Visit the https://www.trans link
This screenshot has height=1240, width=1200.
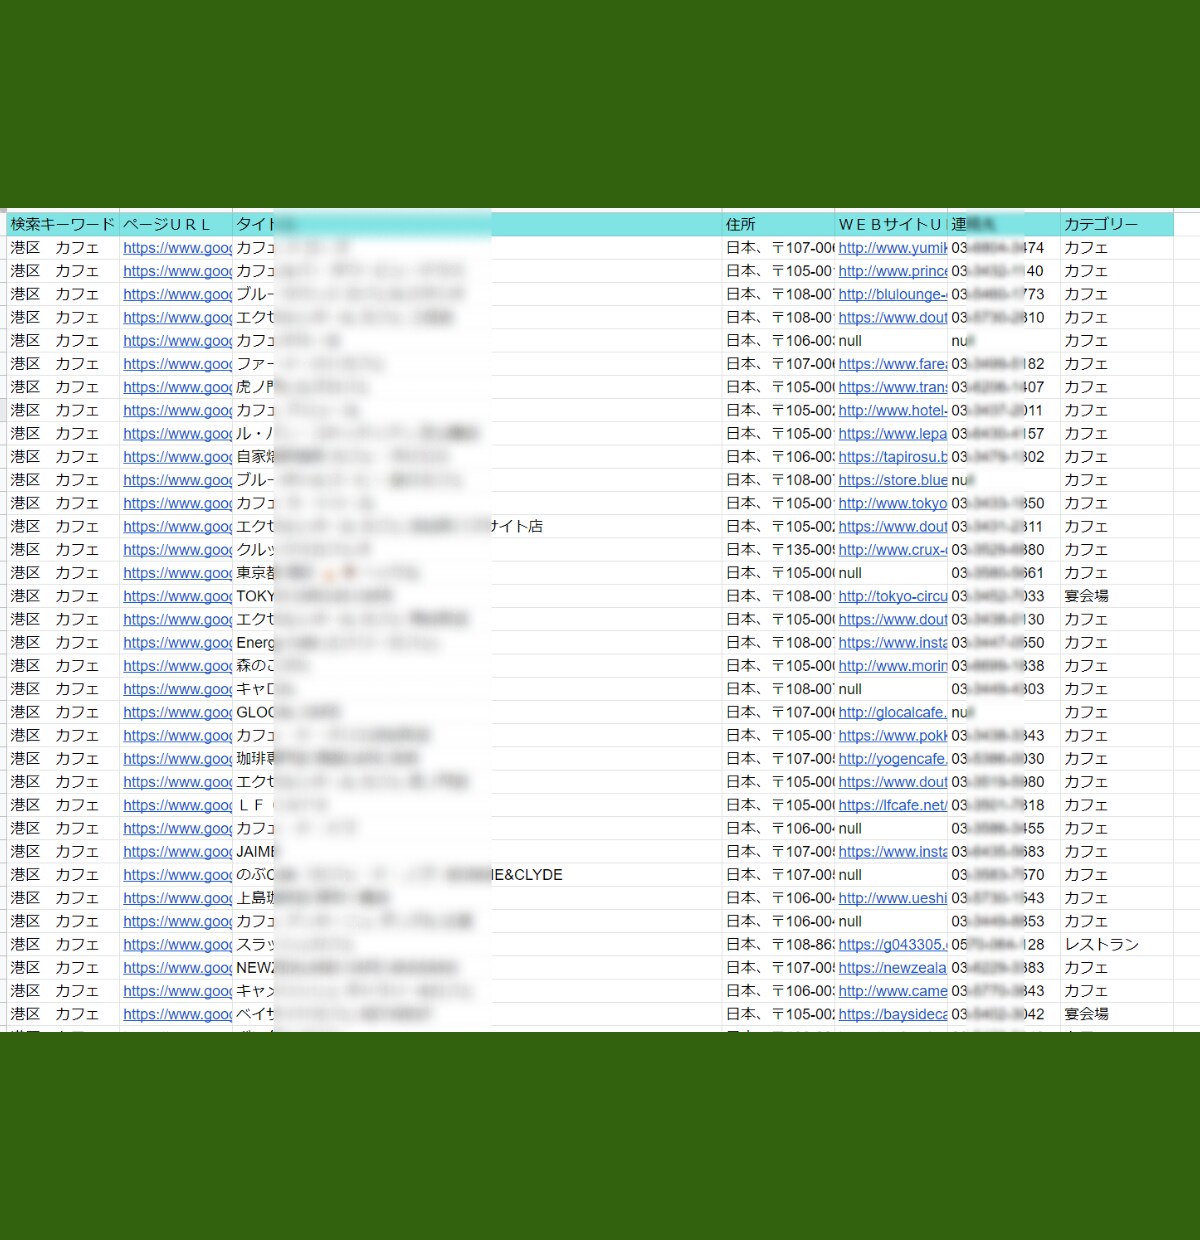[893, 387]
